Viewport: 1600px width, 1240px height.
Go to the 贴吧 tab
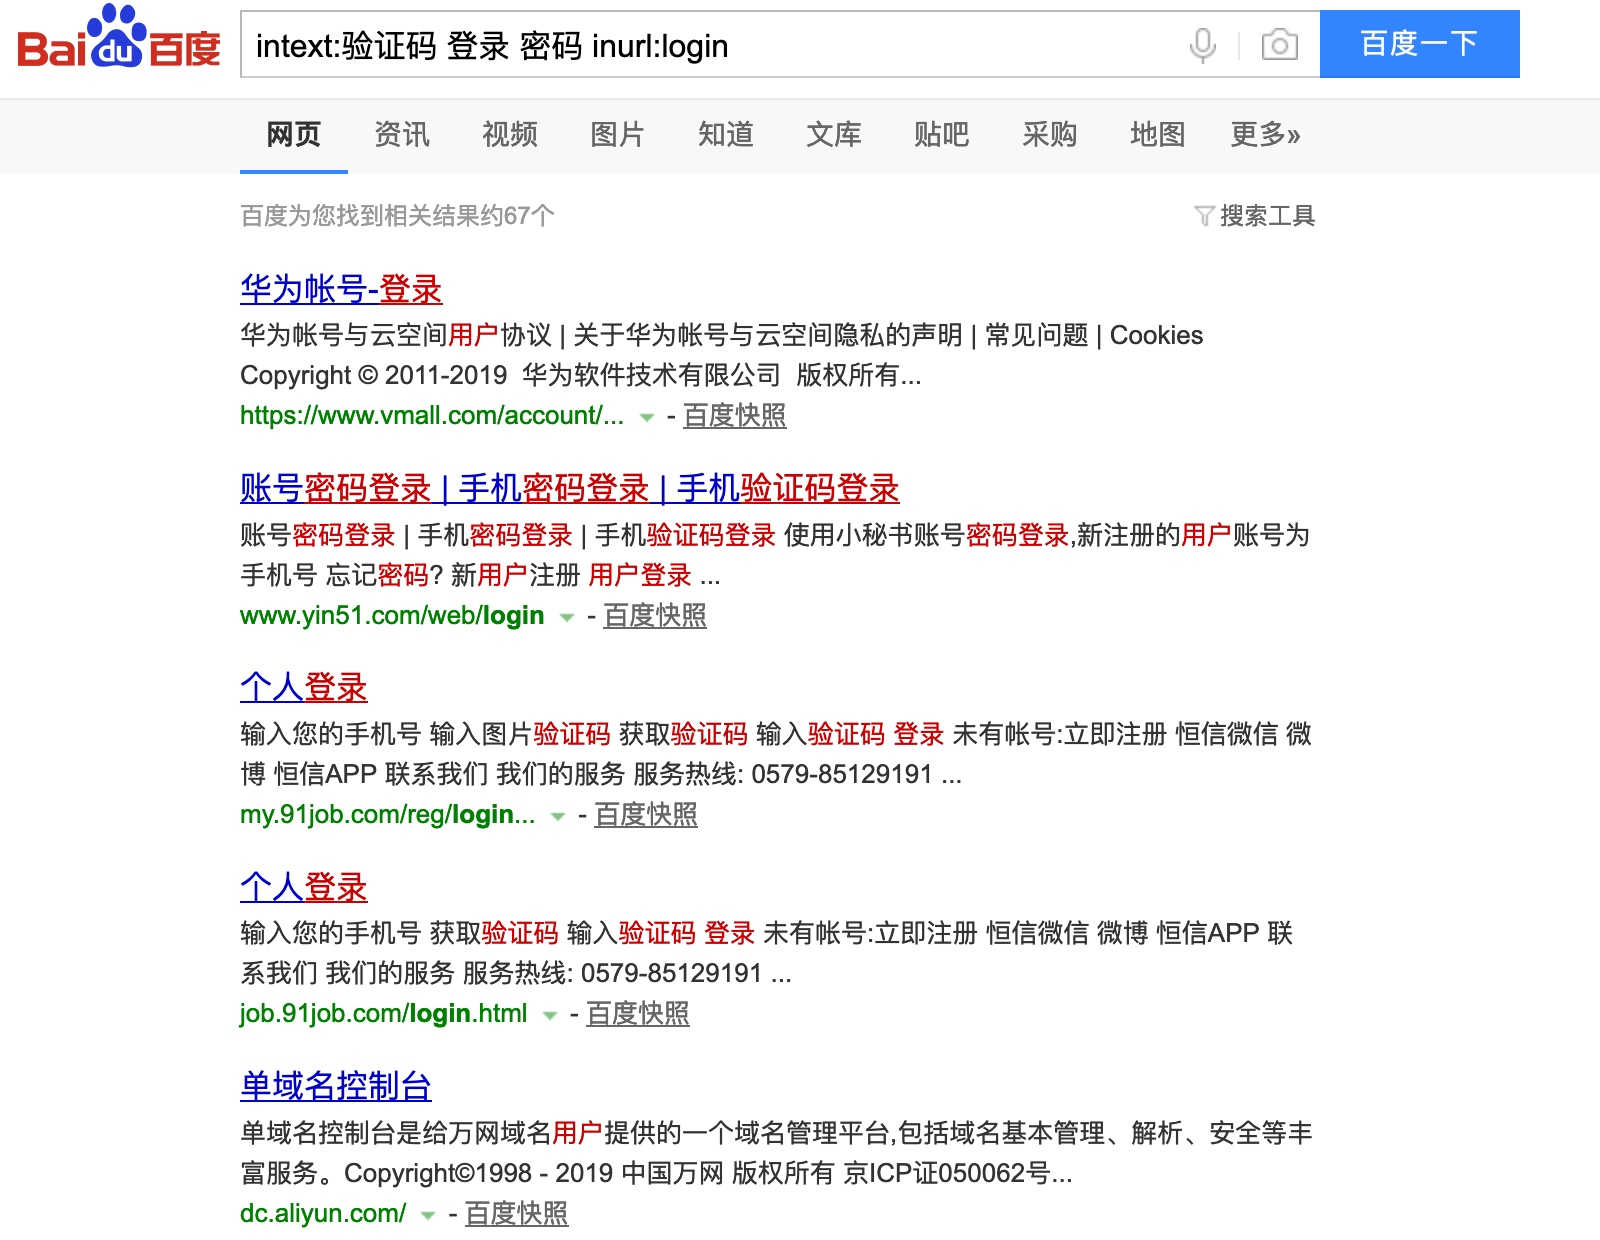(941, 134)
